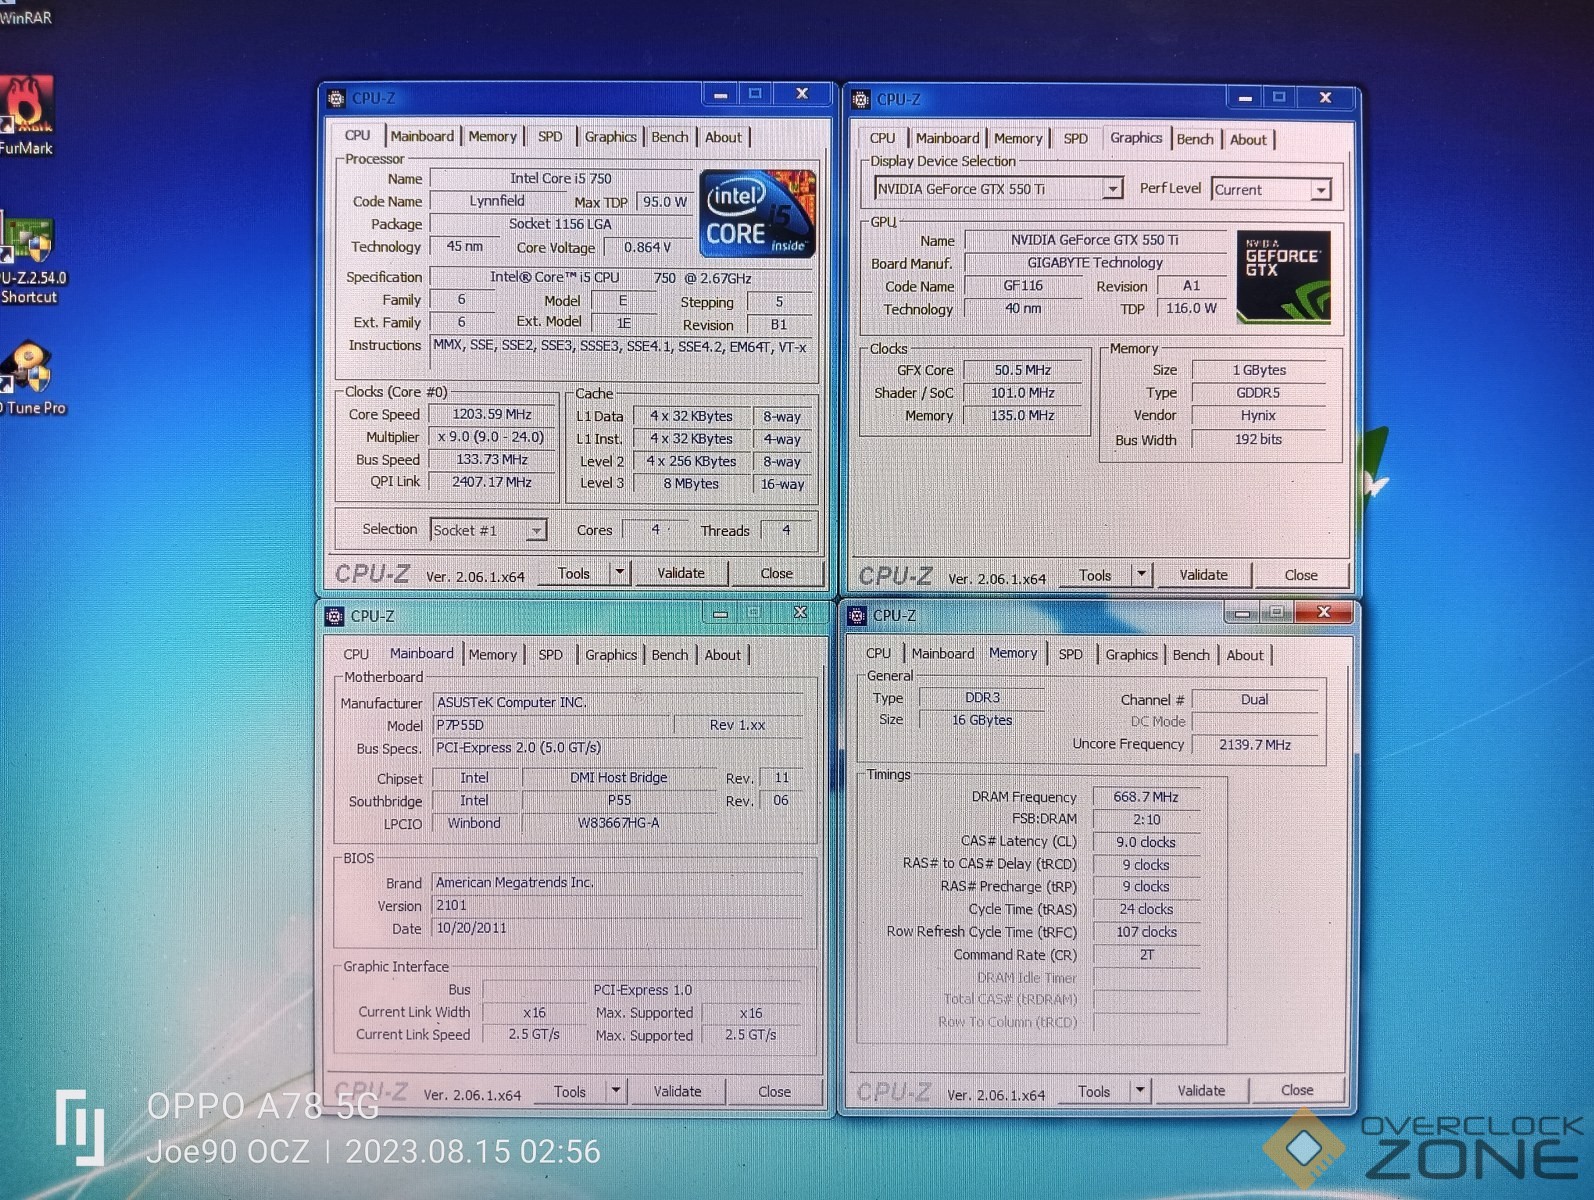The height and width of the screenshot is (1200, 1594).
Task: Open the CPU-Z 2.54.0 desktop shortcut
Action: [32, 260]
